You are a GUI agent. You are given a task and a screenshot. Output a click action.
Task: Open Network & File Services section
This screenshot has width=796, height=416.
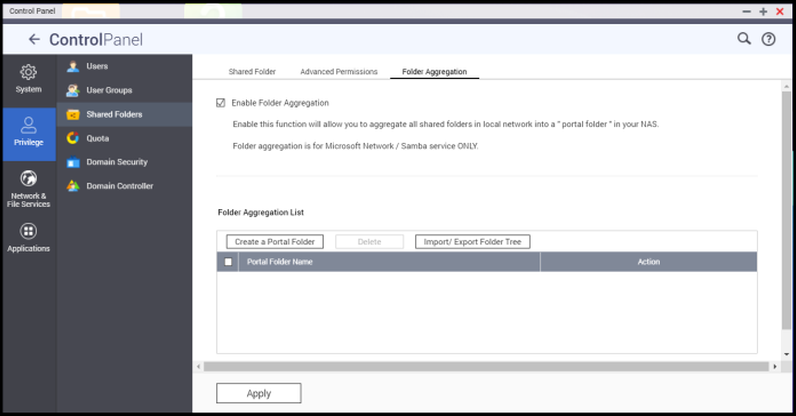click(28, 189)
